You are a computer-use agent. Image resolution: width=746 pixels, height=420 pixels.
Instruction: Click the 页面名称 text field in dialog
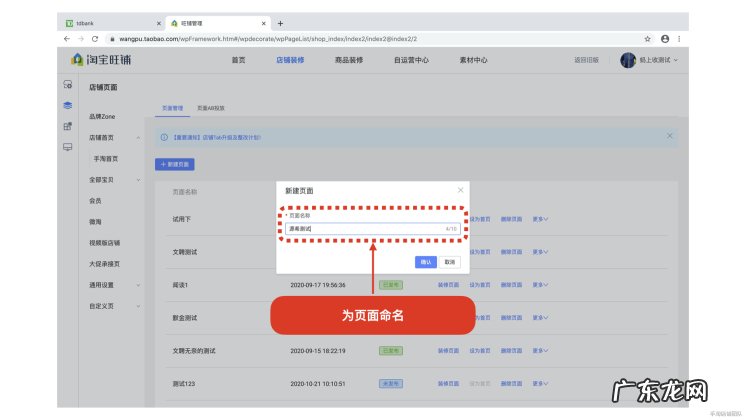tap(373, 229)
